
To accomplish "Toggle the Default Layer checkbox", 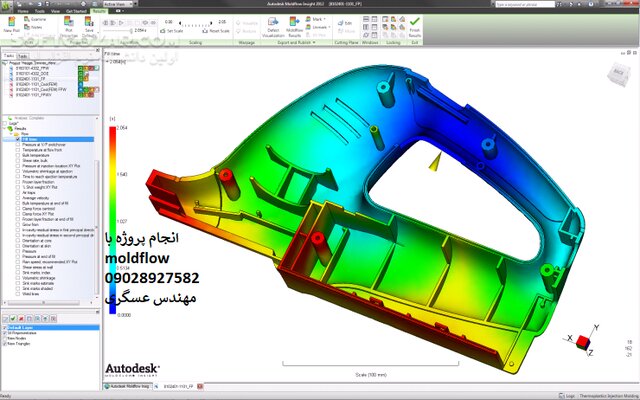I will point(5,328).
